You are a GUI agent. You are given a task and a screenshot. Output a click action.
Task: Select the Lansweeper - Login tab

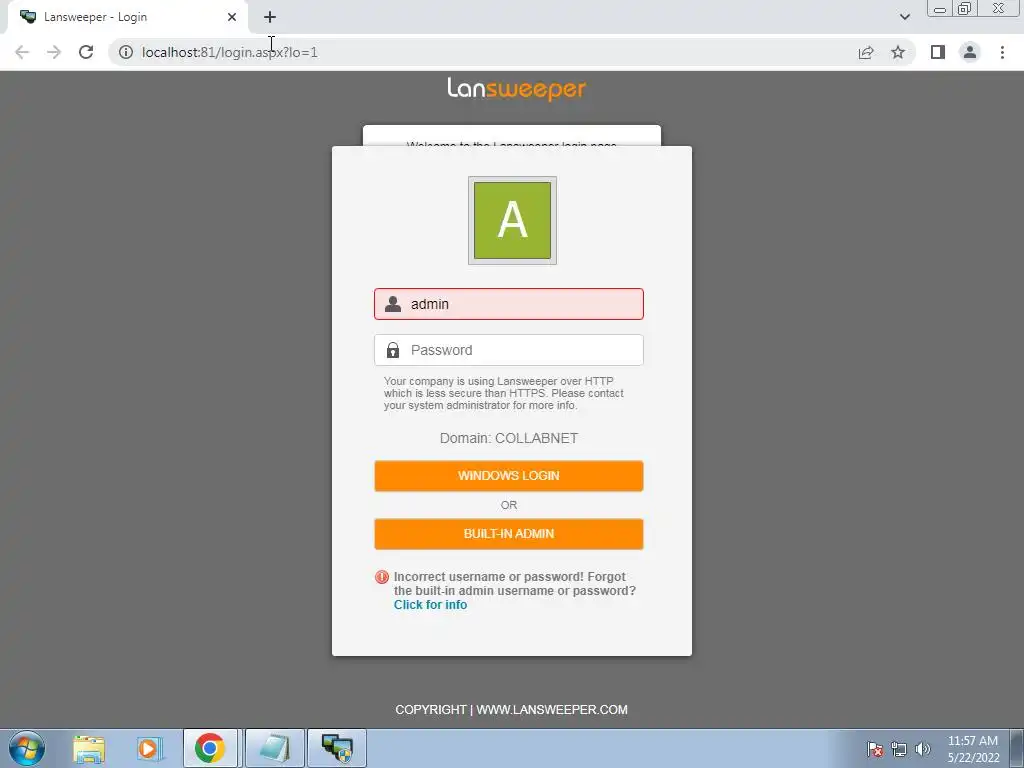[127, 17]
